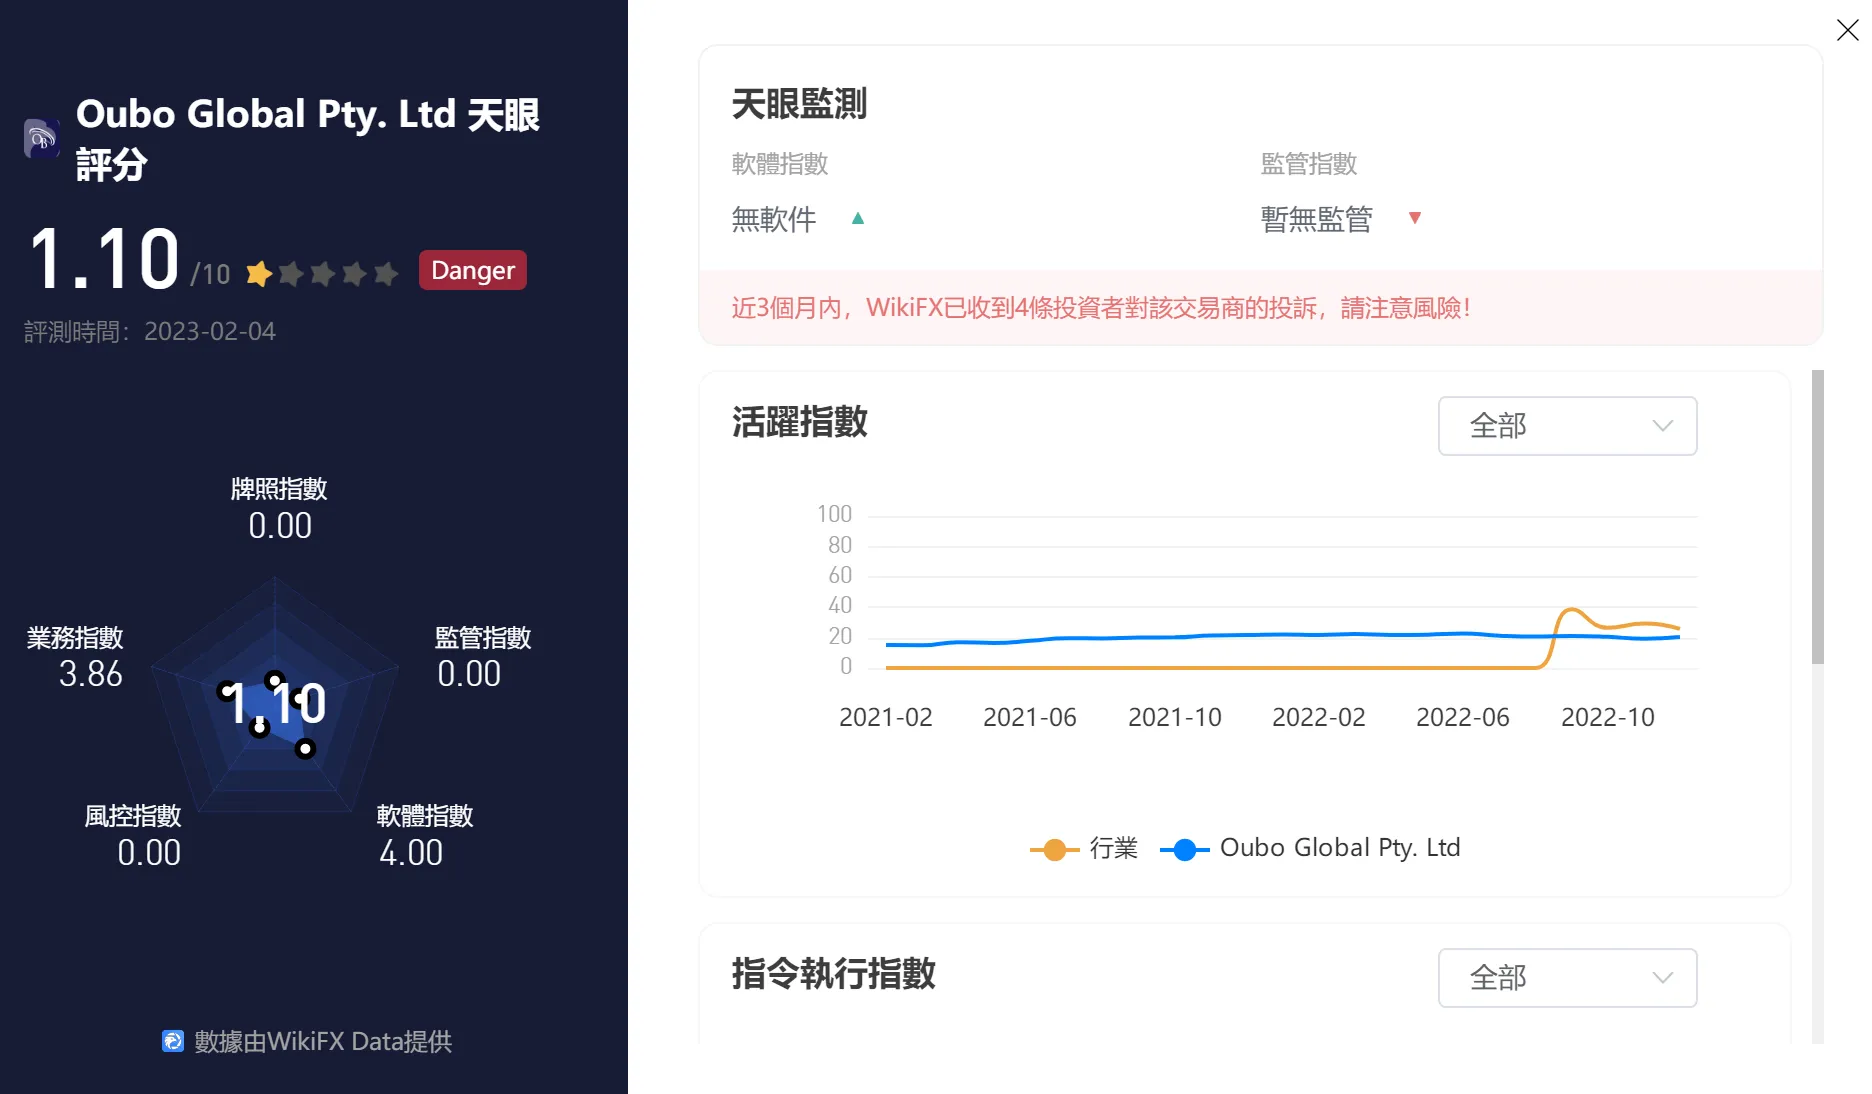The image size is (1872, 1094).
Task: Click the complaint warning about 4條投資者投訴
Action: tap(1101, 308)
